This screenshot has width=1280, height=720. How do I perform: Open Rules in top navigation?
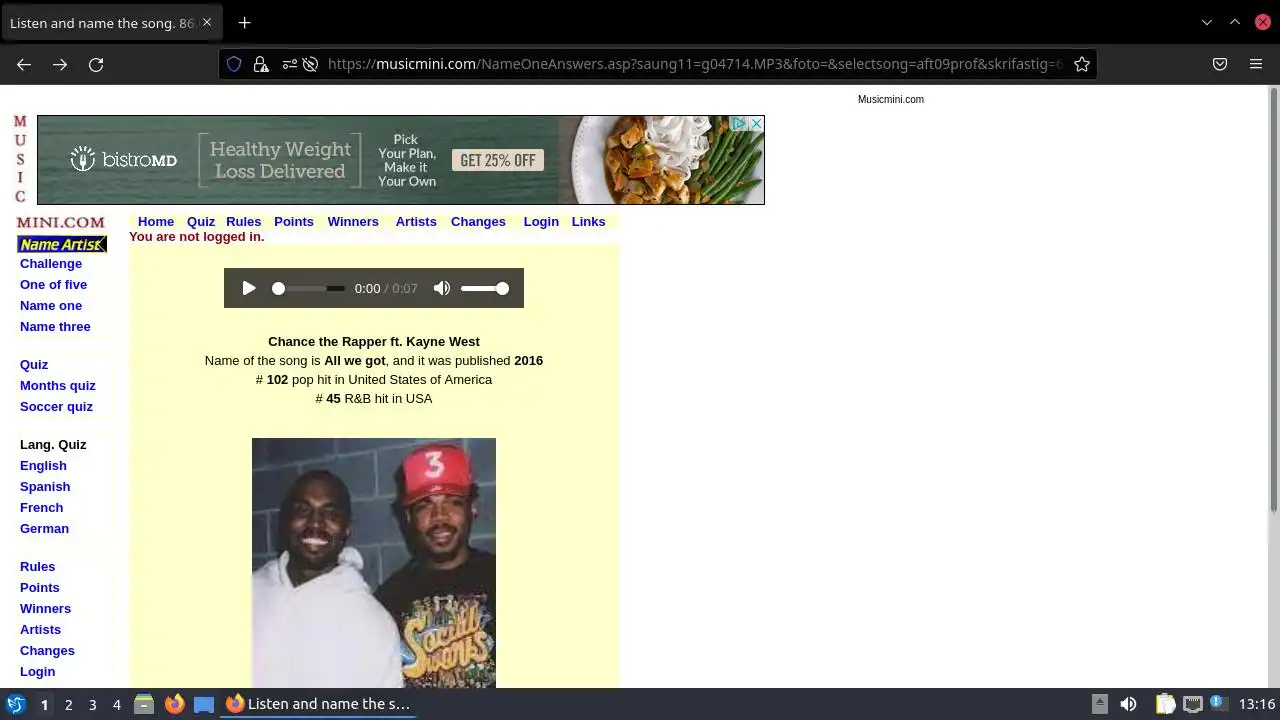(x=243, y=222)
